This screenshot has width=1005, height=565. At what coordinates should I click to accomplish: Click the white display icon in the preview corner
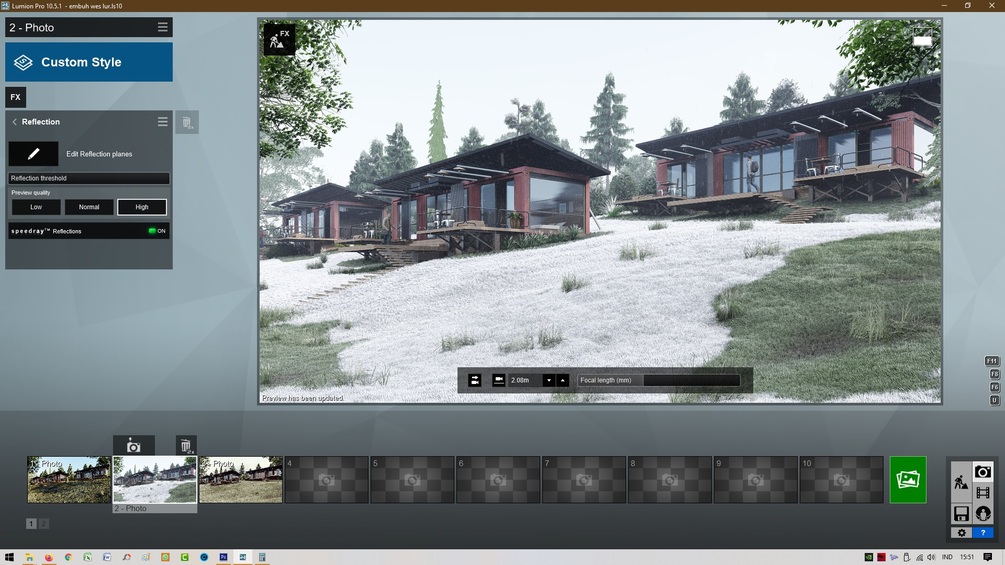click(x=922, y=40)
